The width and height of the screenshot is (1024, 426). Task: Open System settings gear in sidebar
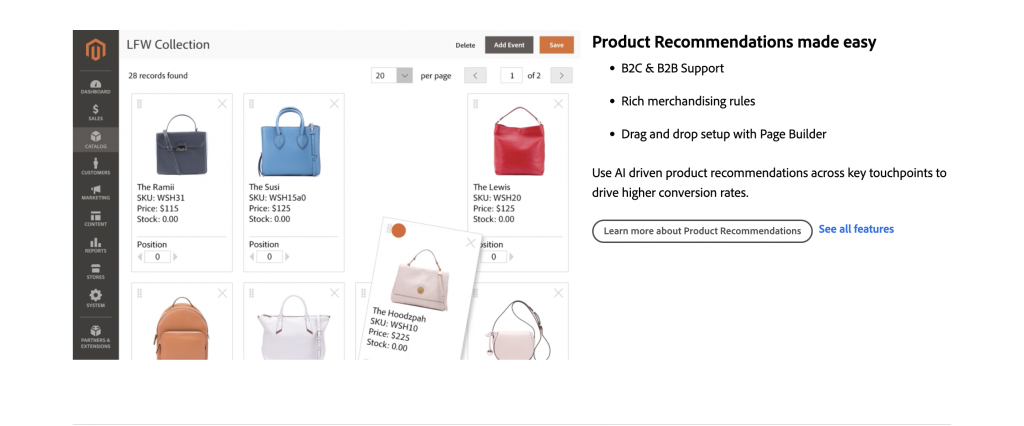[x=95, y=298]
